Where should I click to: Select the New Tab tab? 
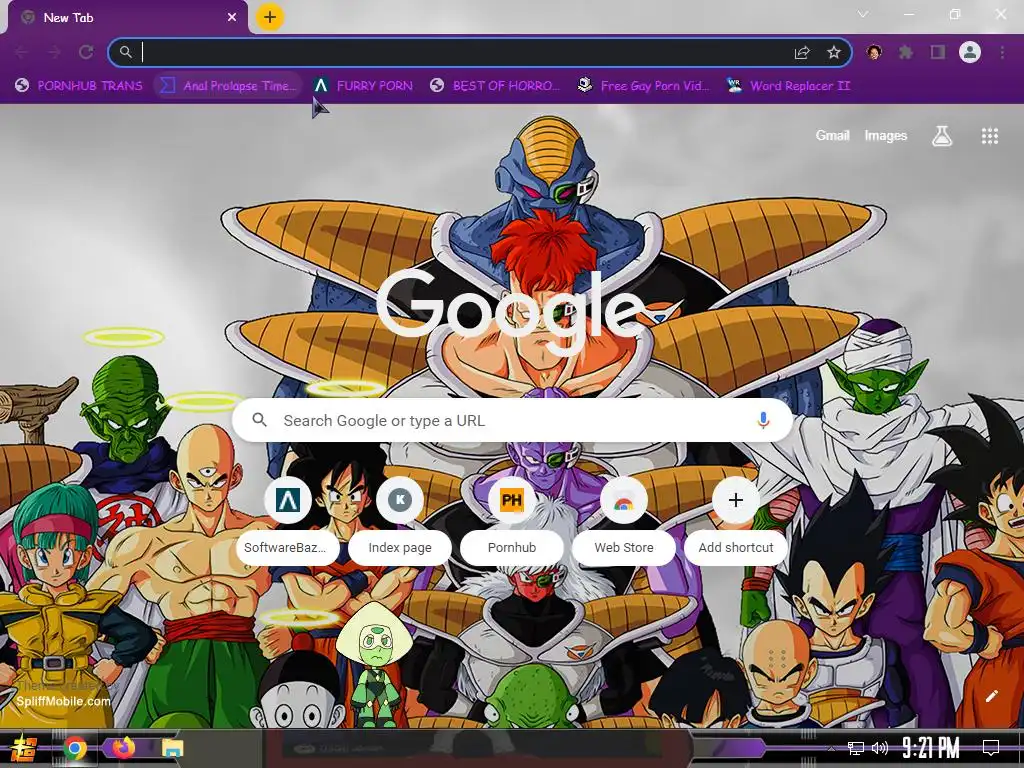tap(127, 18)
